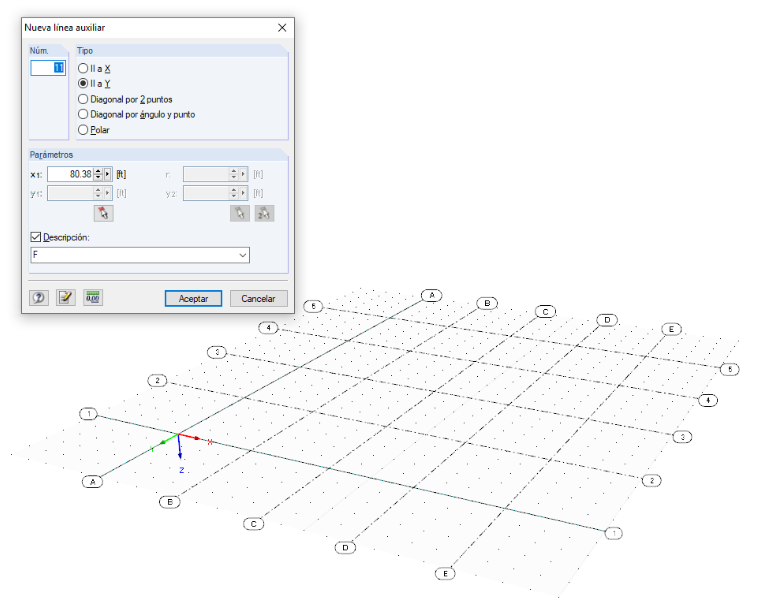760x615 pixels.
Task: Click grid label C at the near end of line C
Action: (253, 524)
